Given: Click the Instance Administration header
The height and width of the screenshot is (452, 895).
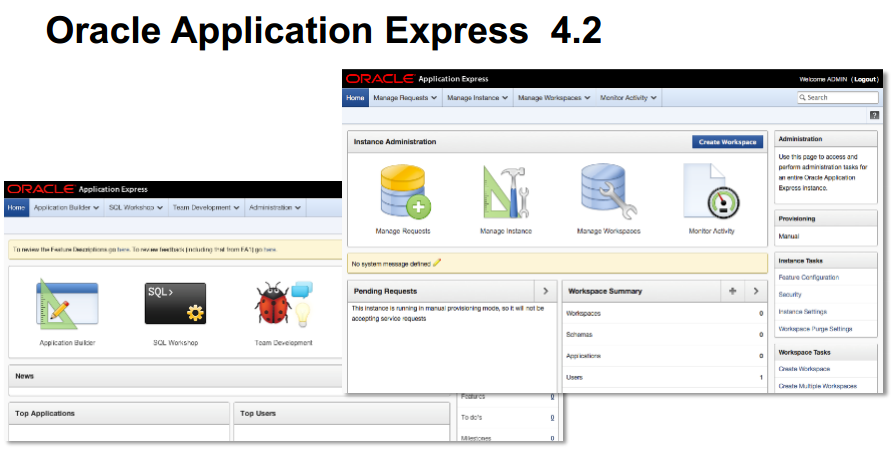Looking at the screenshot, I should (394, 142).
